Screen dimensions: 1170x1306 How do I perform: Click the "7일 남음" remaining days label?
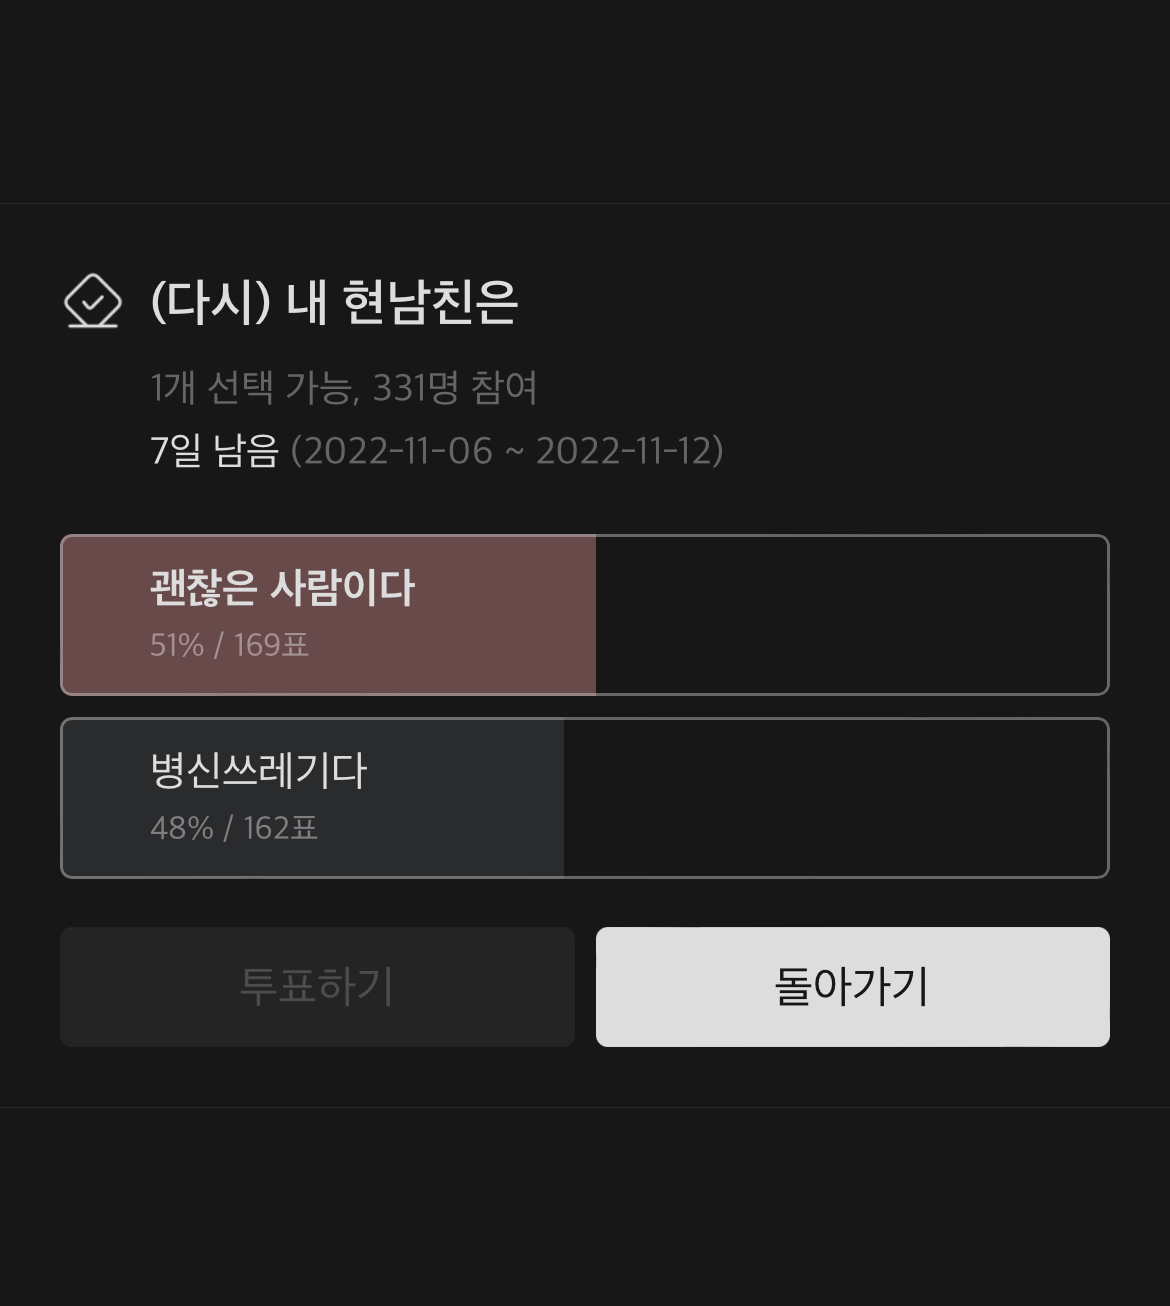[x=214, y=451]
